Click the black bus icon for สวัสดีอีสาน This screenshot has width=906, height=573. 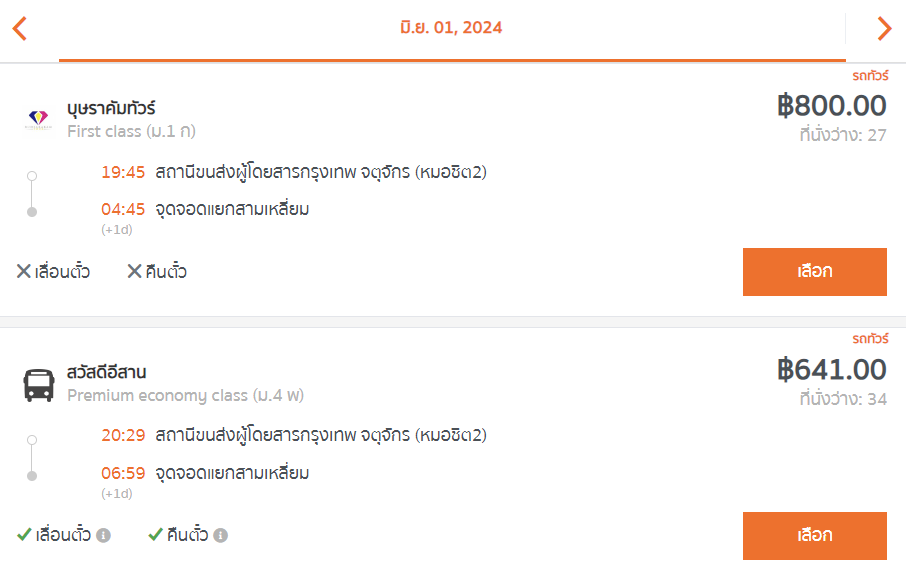tap(39, 385)
